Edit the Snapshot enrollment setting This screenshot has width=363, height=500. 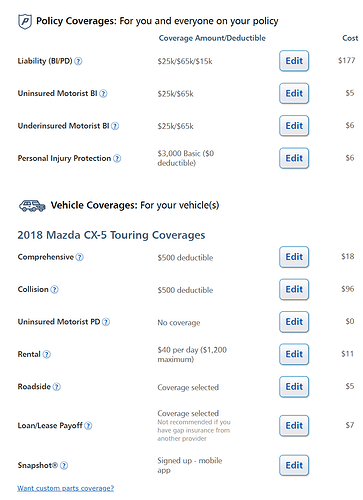(x=294, y=465)
